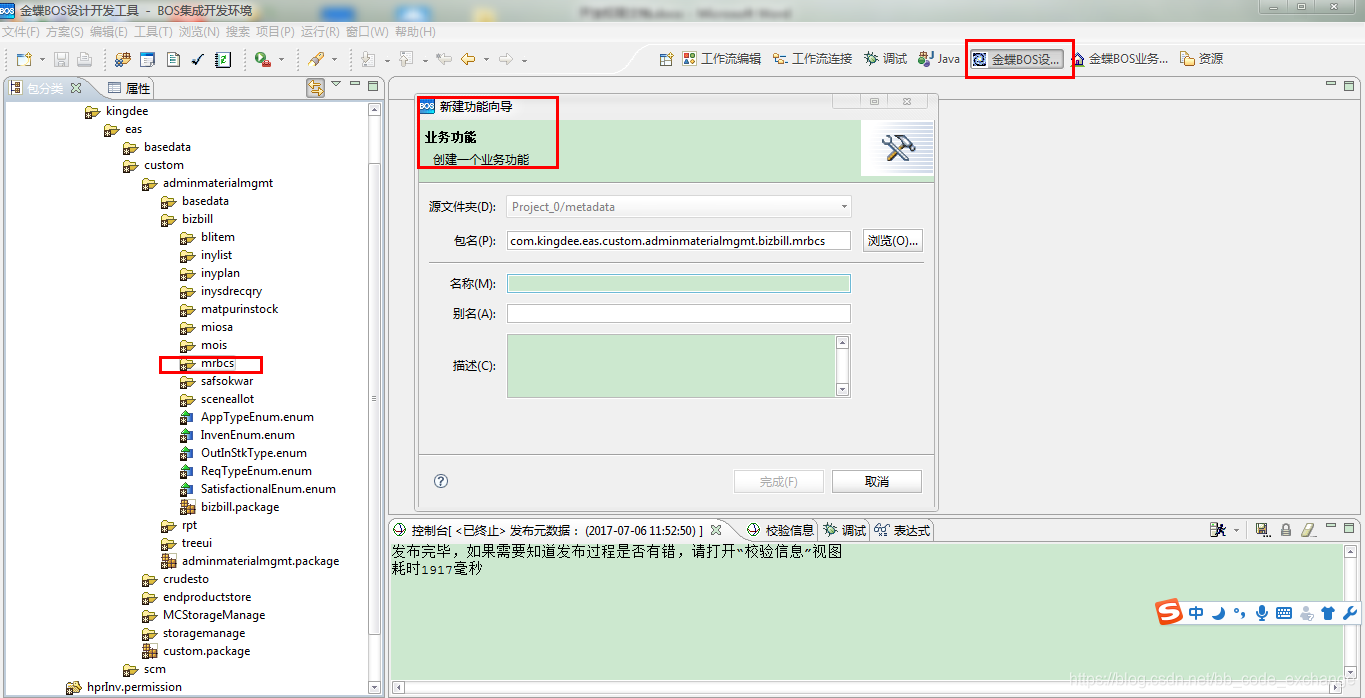Image resolution: width=1365 pixels, height=698 pixels.
Task: Switch to 金蝶BOS业务 perspective
Action: 1120,59
